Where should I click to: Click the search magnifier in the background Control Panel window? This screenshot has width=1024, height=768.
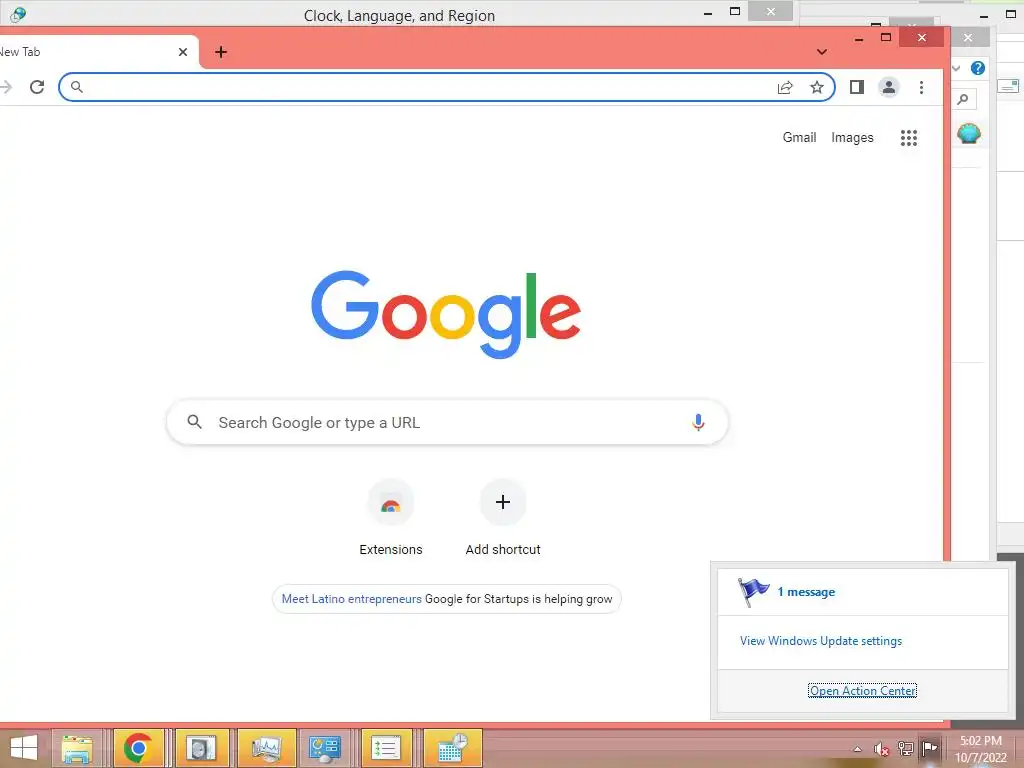963,100
